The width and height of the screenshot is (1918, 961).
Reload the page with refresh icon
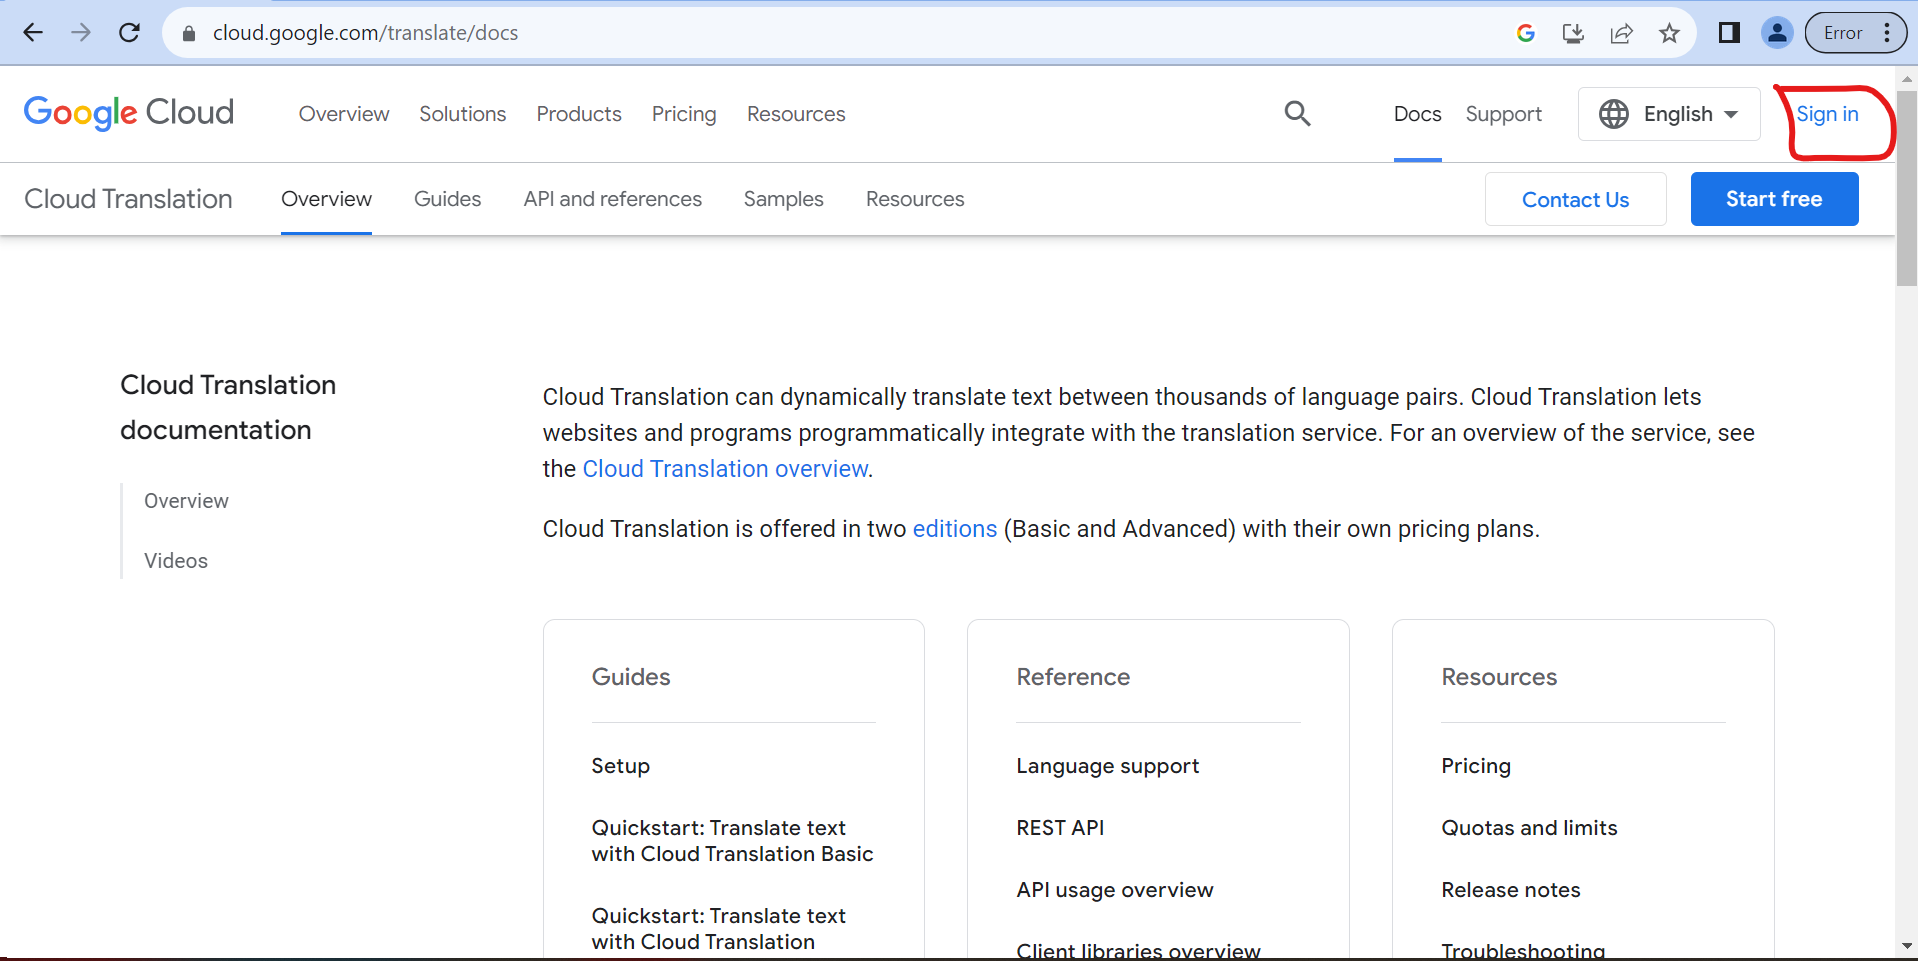(129, 33)
